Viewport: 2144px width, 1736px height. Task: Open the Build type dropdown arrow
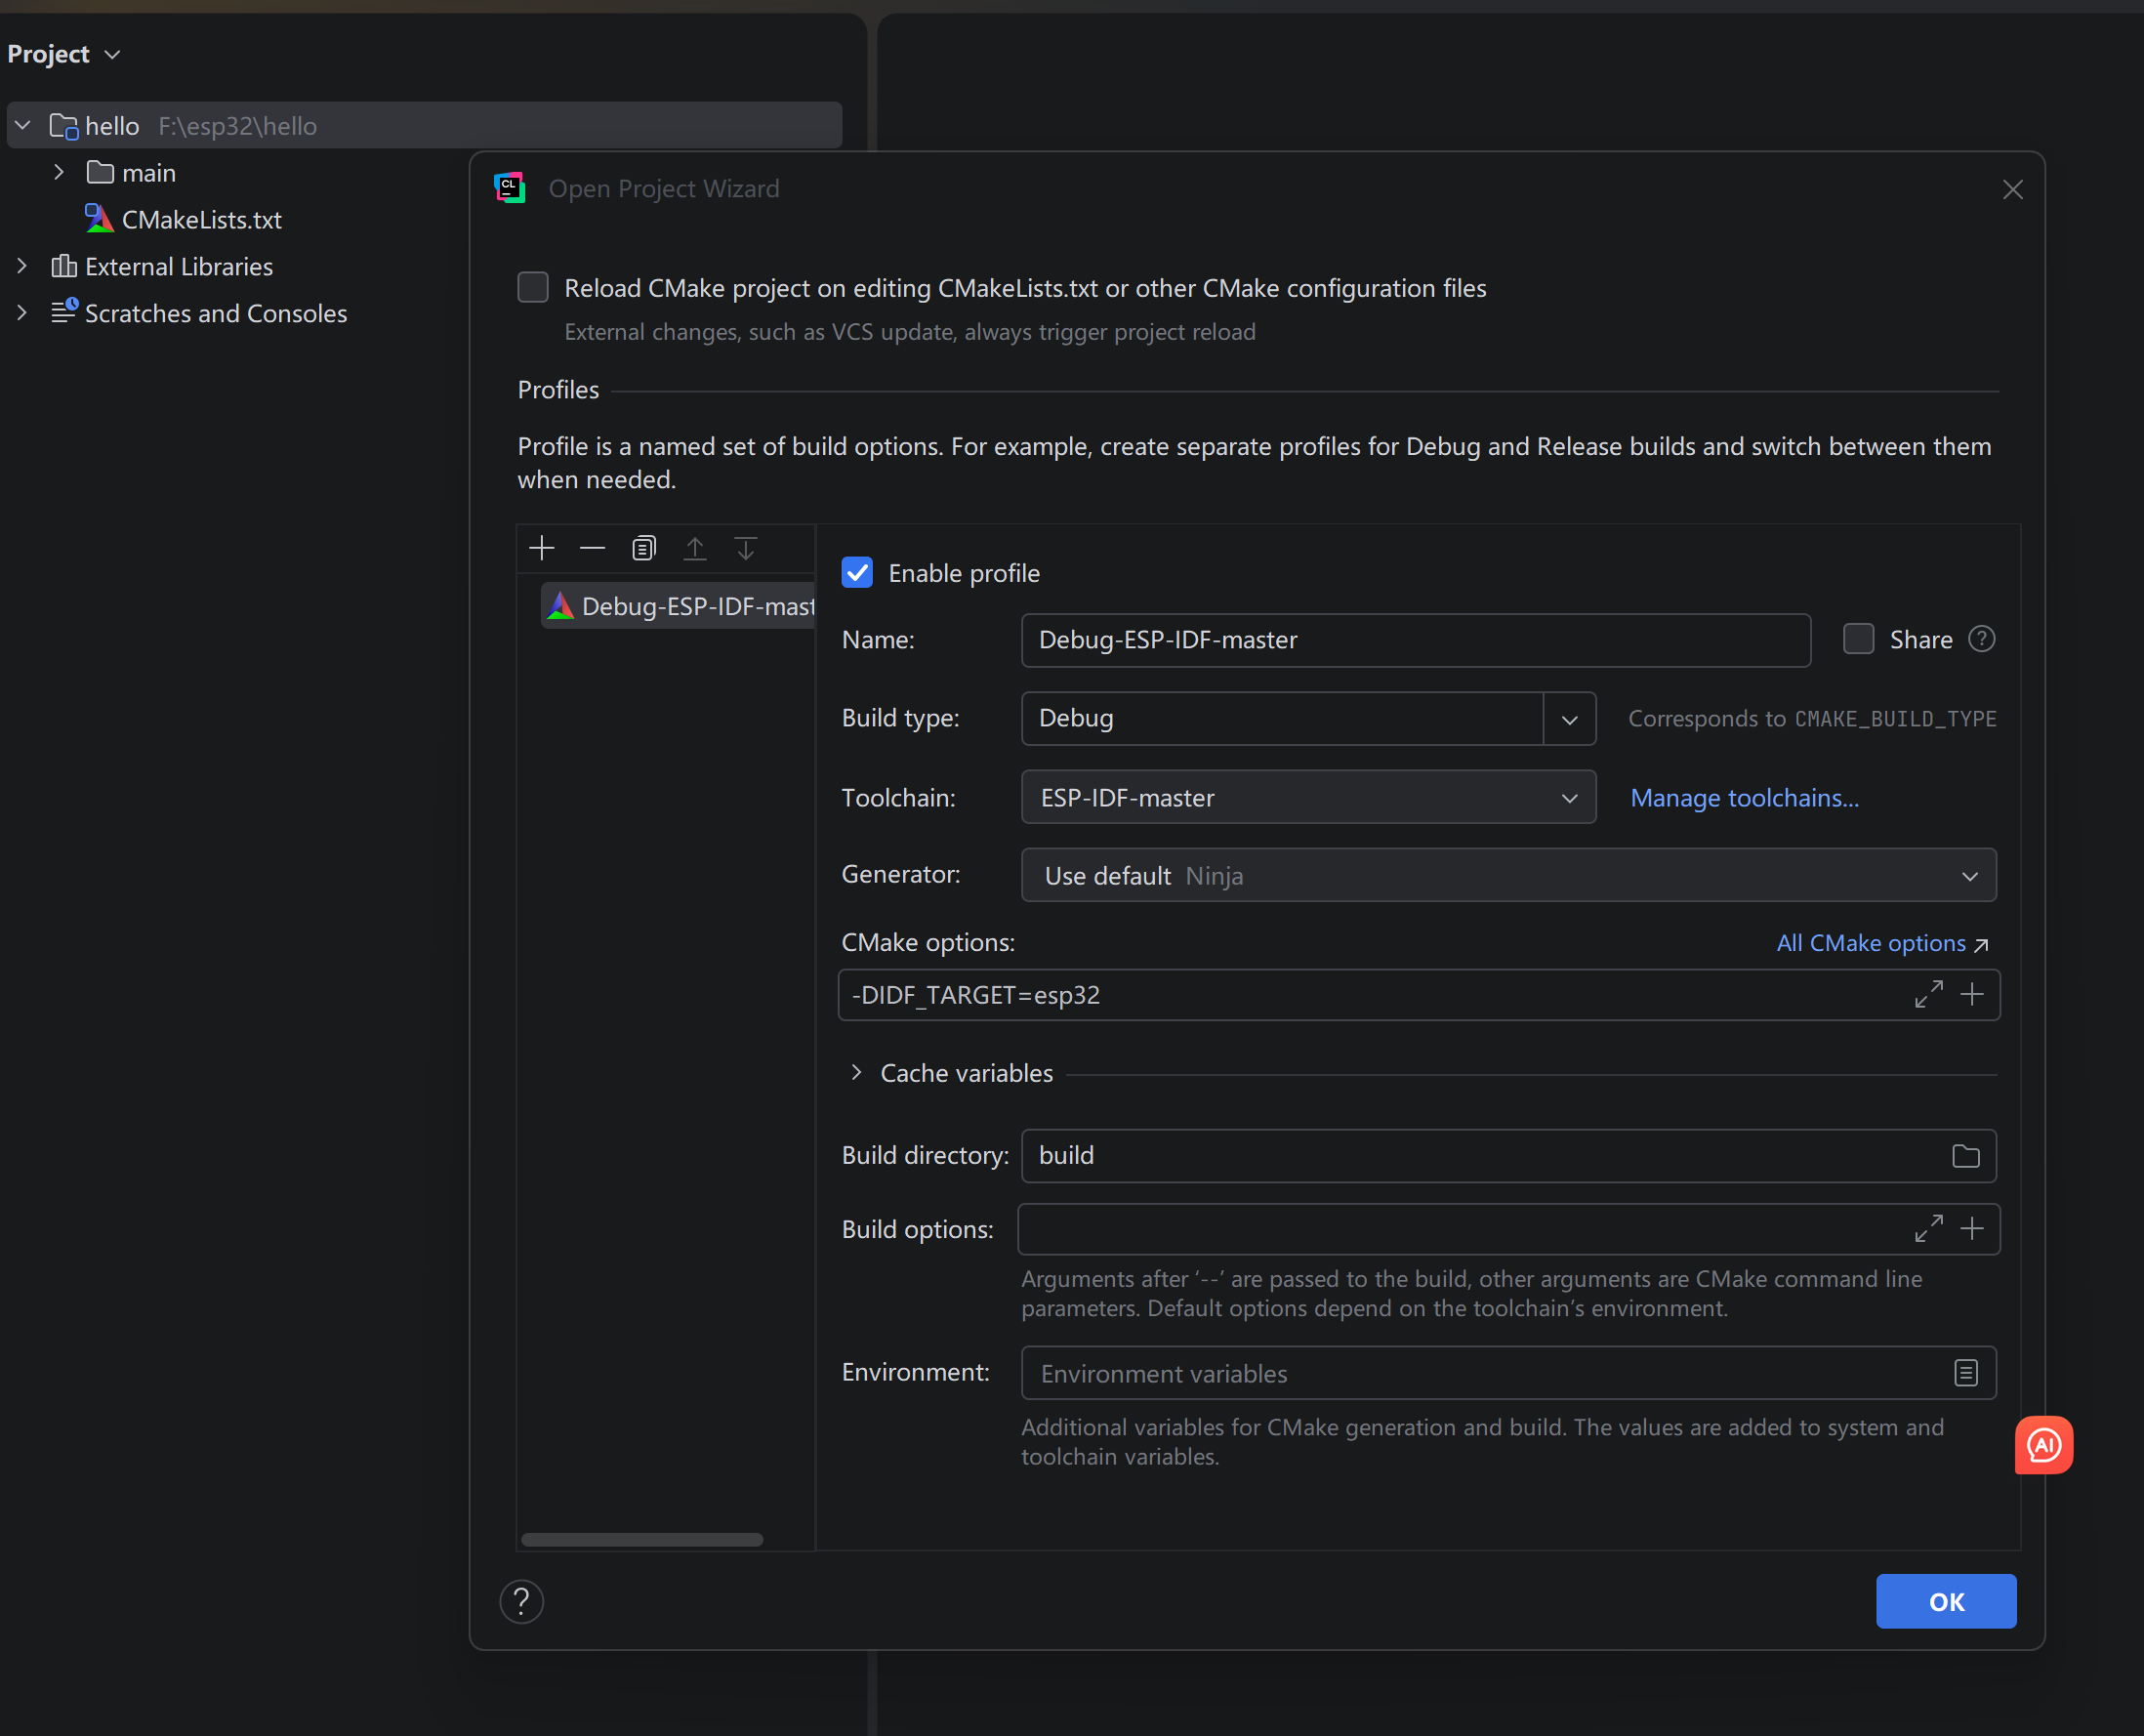1570,719
